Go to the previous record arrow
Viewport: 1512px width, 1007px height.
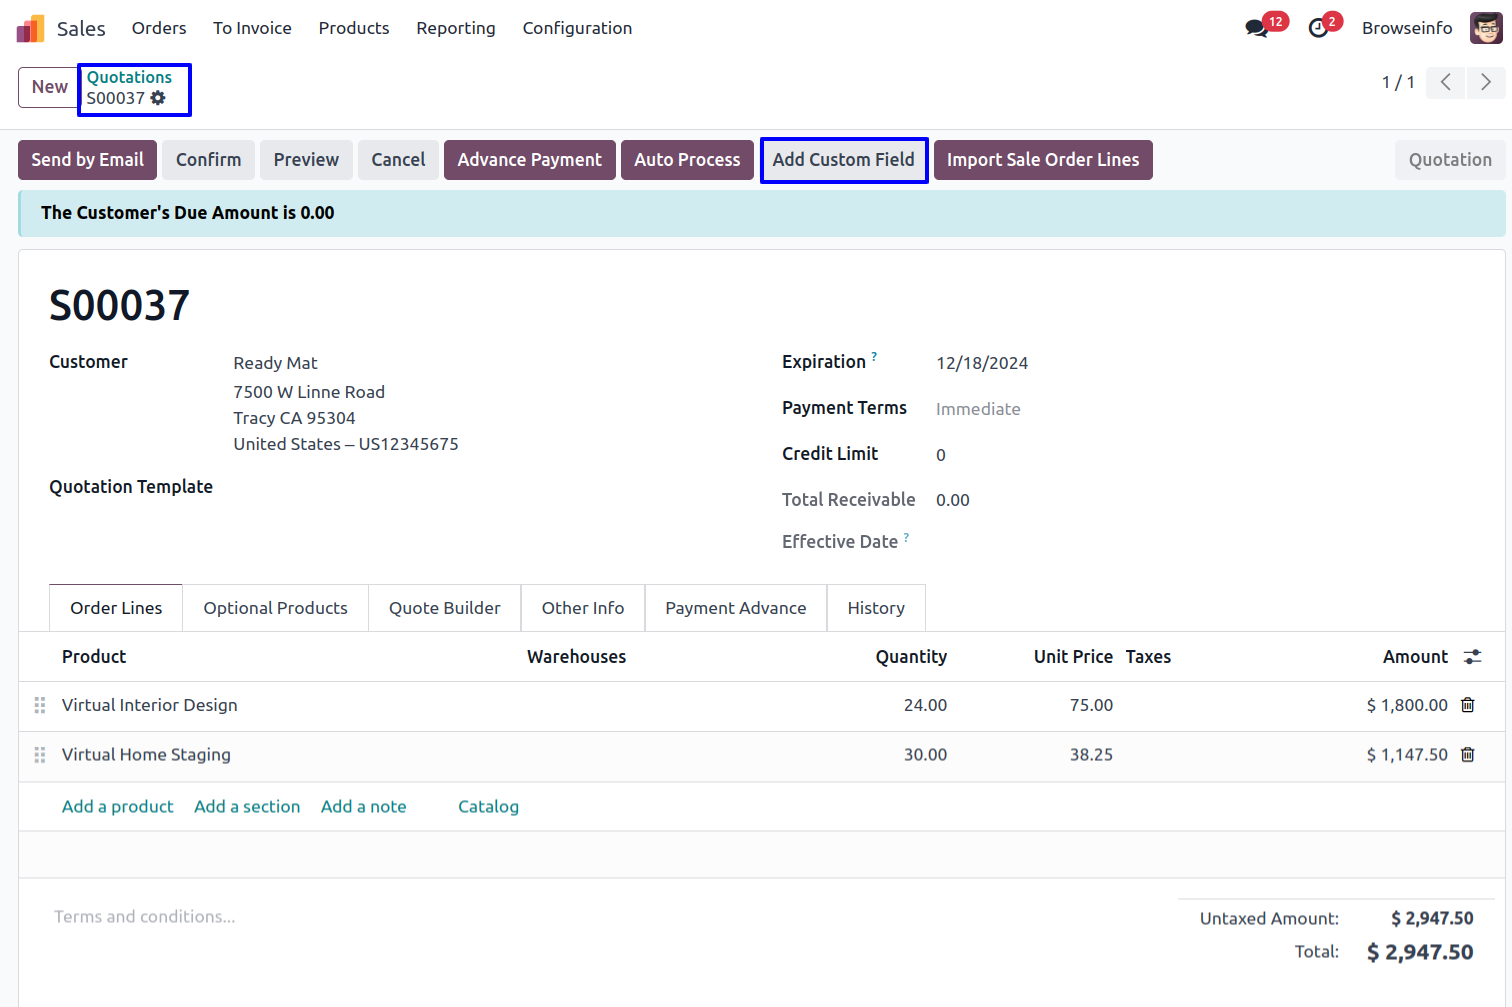[1445, 82]
